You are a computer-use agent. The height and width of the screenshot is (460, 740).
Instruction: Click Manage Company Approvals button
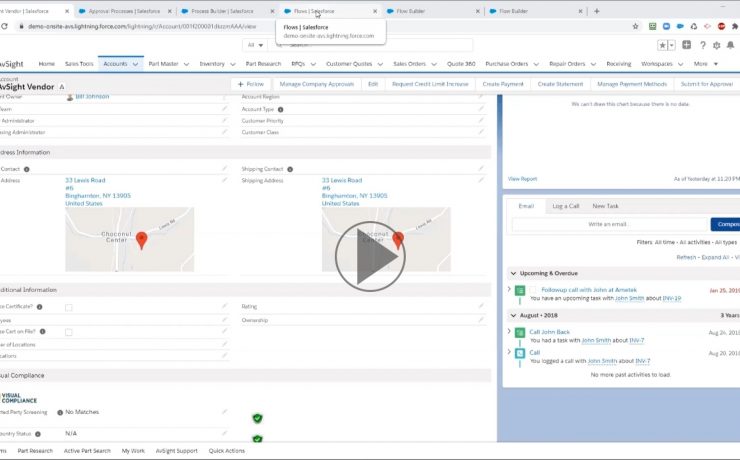pyautogui.click(x=317, y=84)
